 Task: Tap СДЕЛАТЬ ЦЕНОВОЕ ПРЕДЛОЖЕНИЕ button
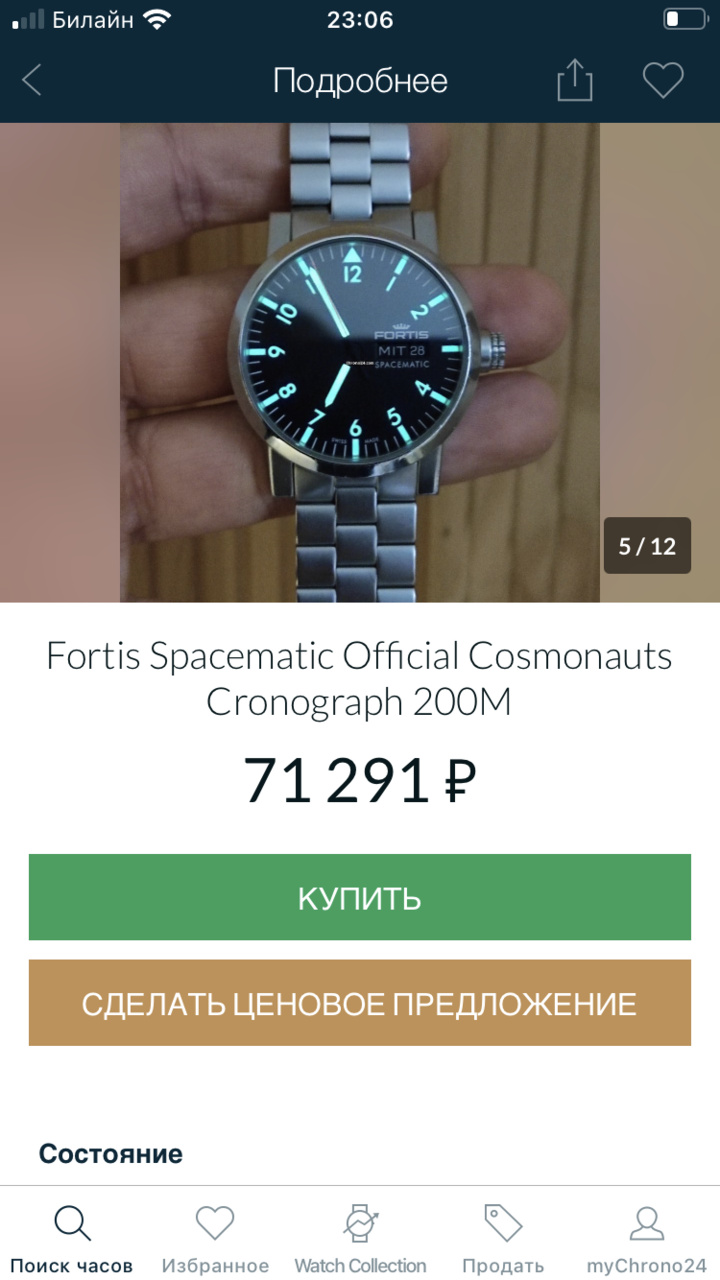tap(360, 1003)
